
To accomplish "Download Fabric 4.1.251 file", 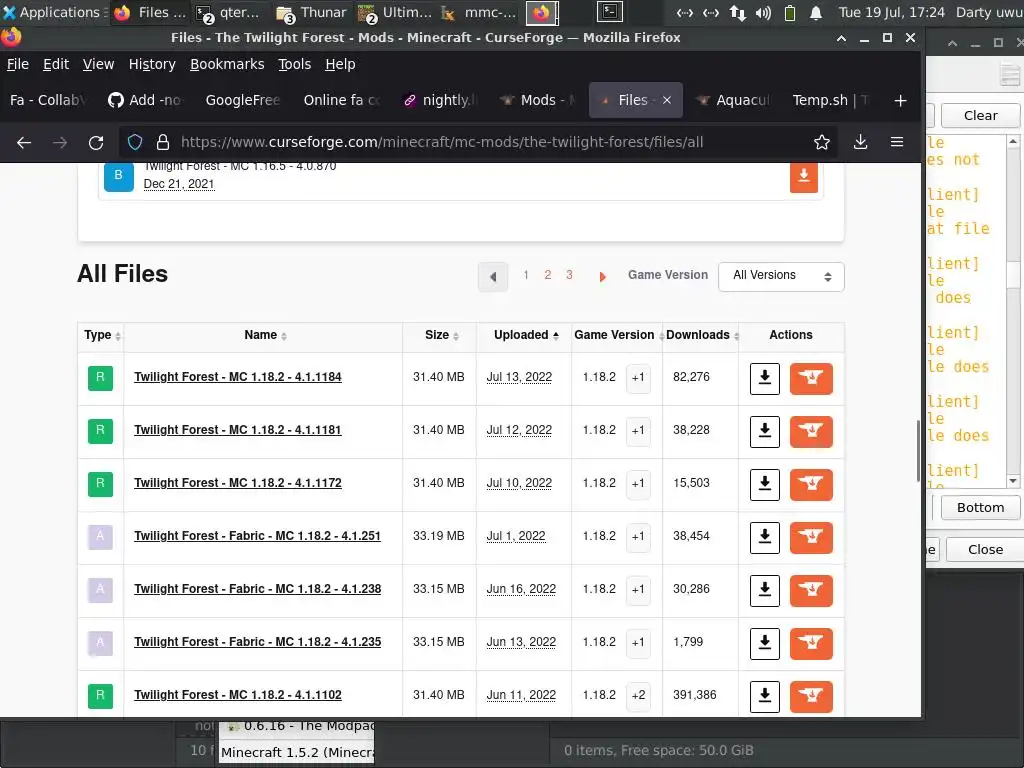I will [765, 537].
